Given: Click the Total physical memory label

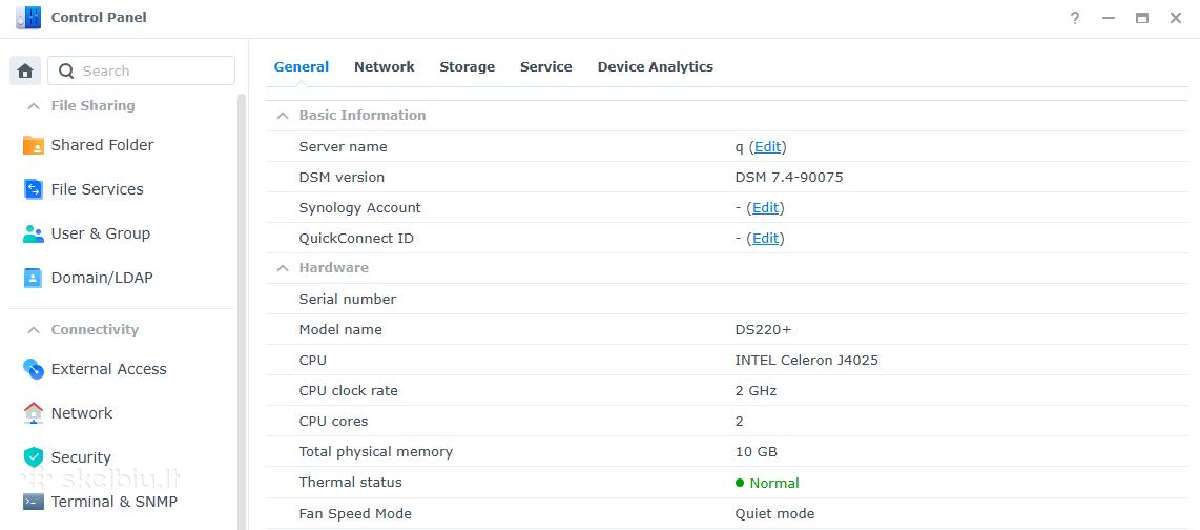Looking at the screenshot, I should pyautogui.click(x=376, y=451).
